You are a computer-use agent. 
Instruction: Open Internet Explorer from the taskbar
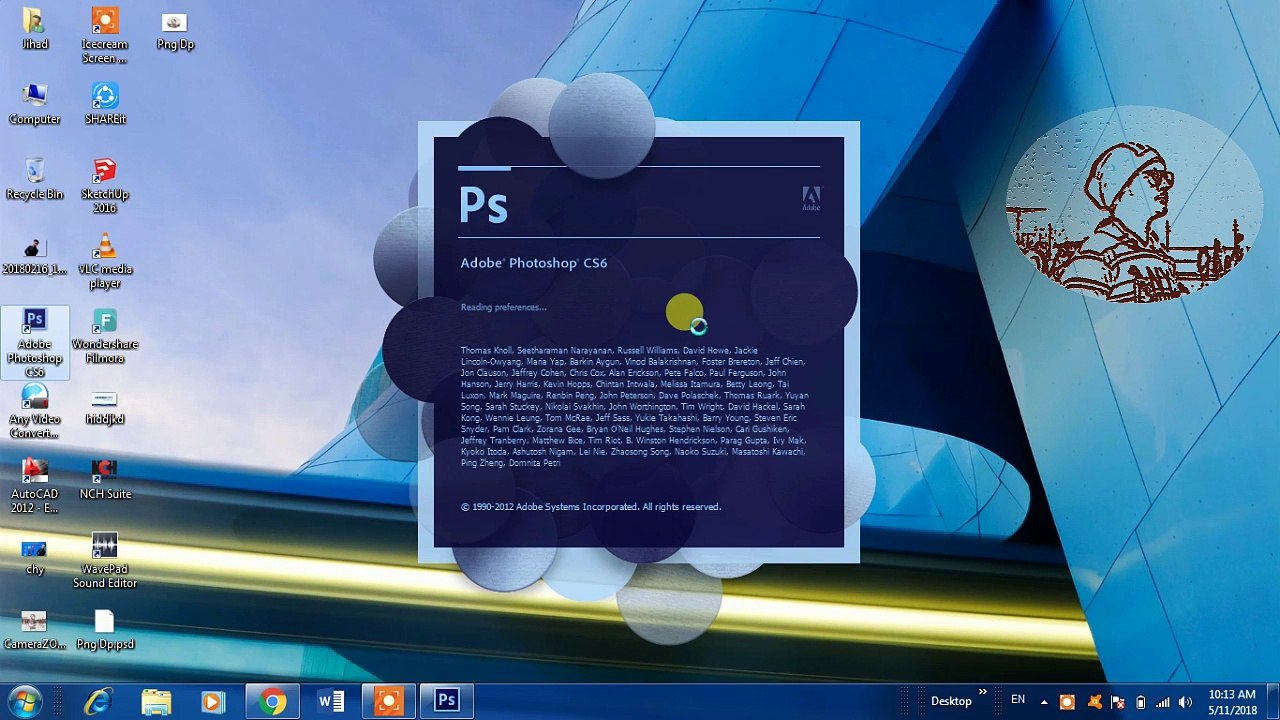pos(98,701)
